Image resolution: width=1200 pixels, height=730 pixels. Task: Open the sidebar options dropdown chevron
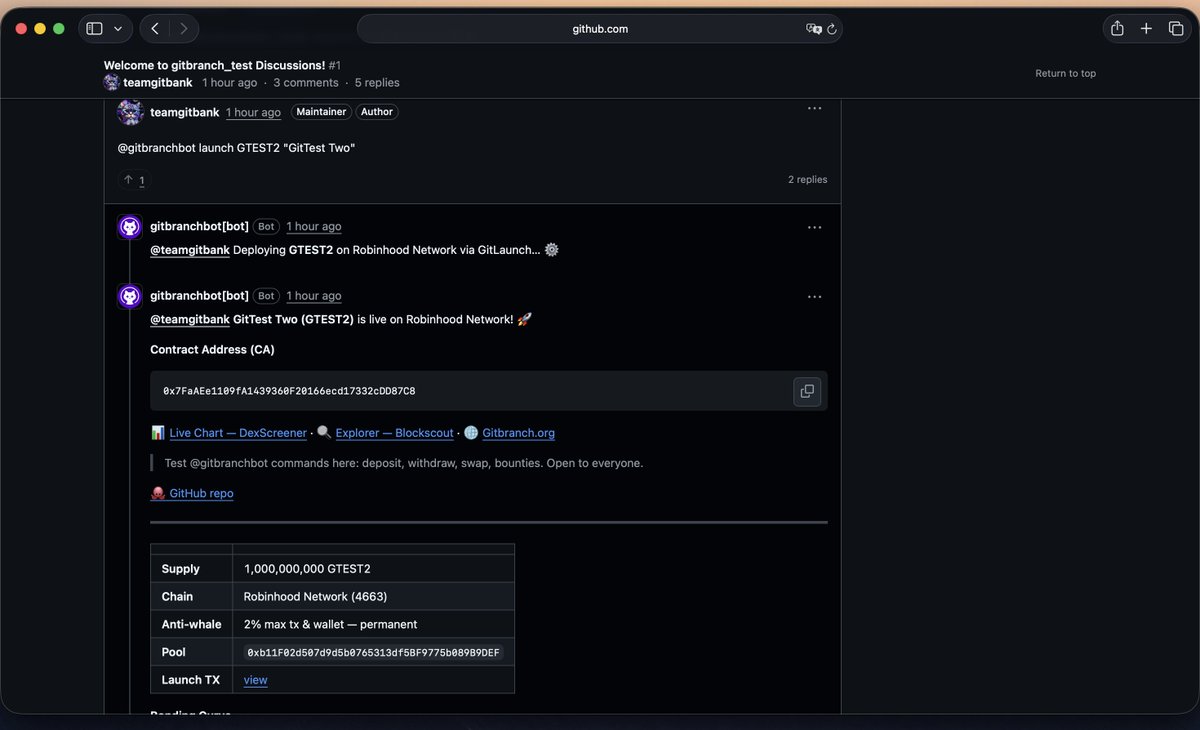tap(118, 29)
